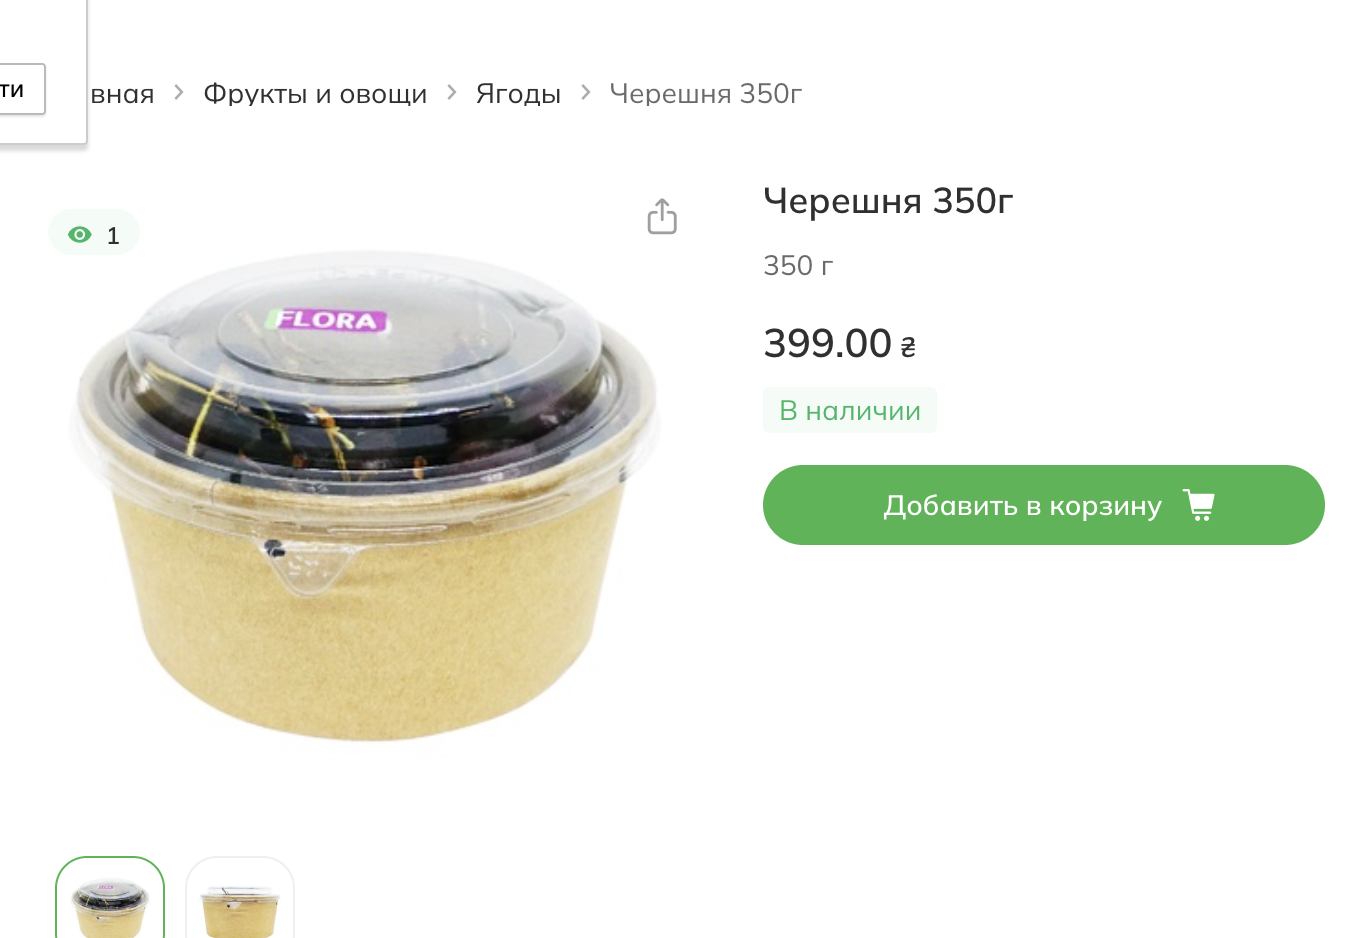Click the chevron before Фрукты и овощи

[179, 92]
